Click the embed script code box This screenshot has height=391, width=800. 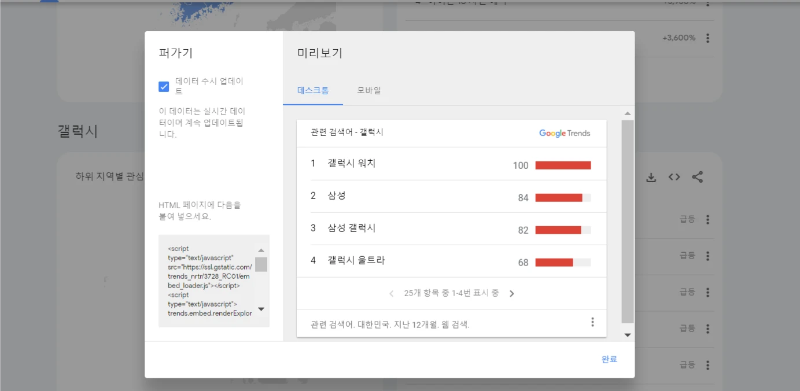pos(214,281)
